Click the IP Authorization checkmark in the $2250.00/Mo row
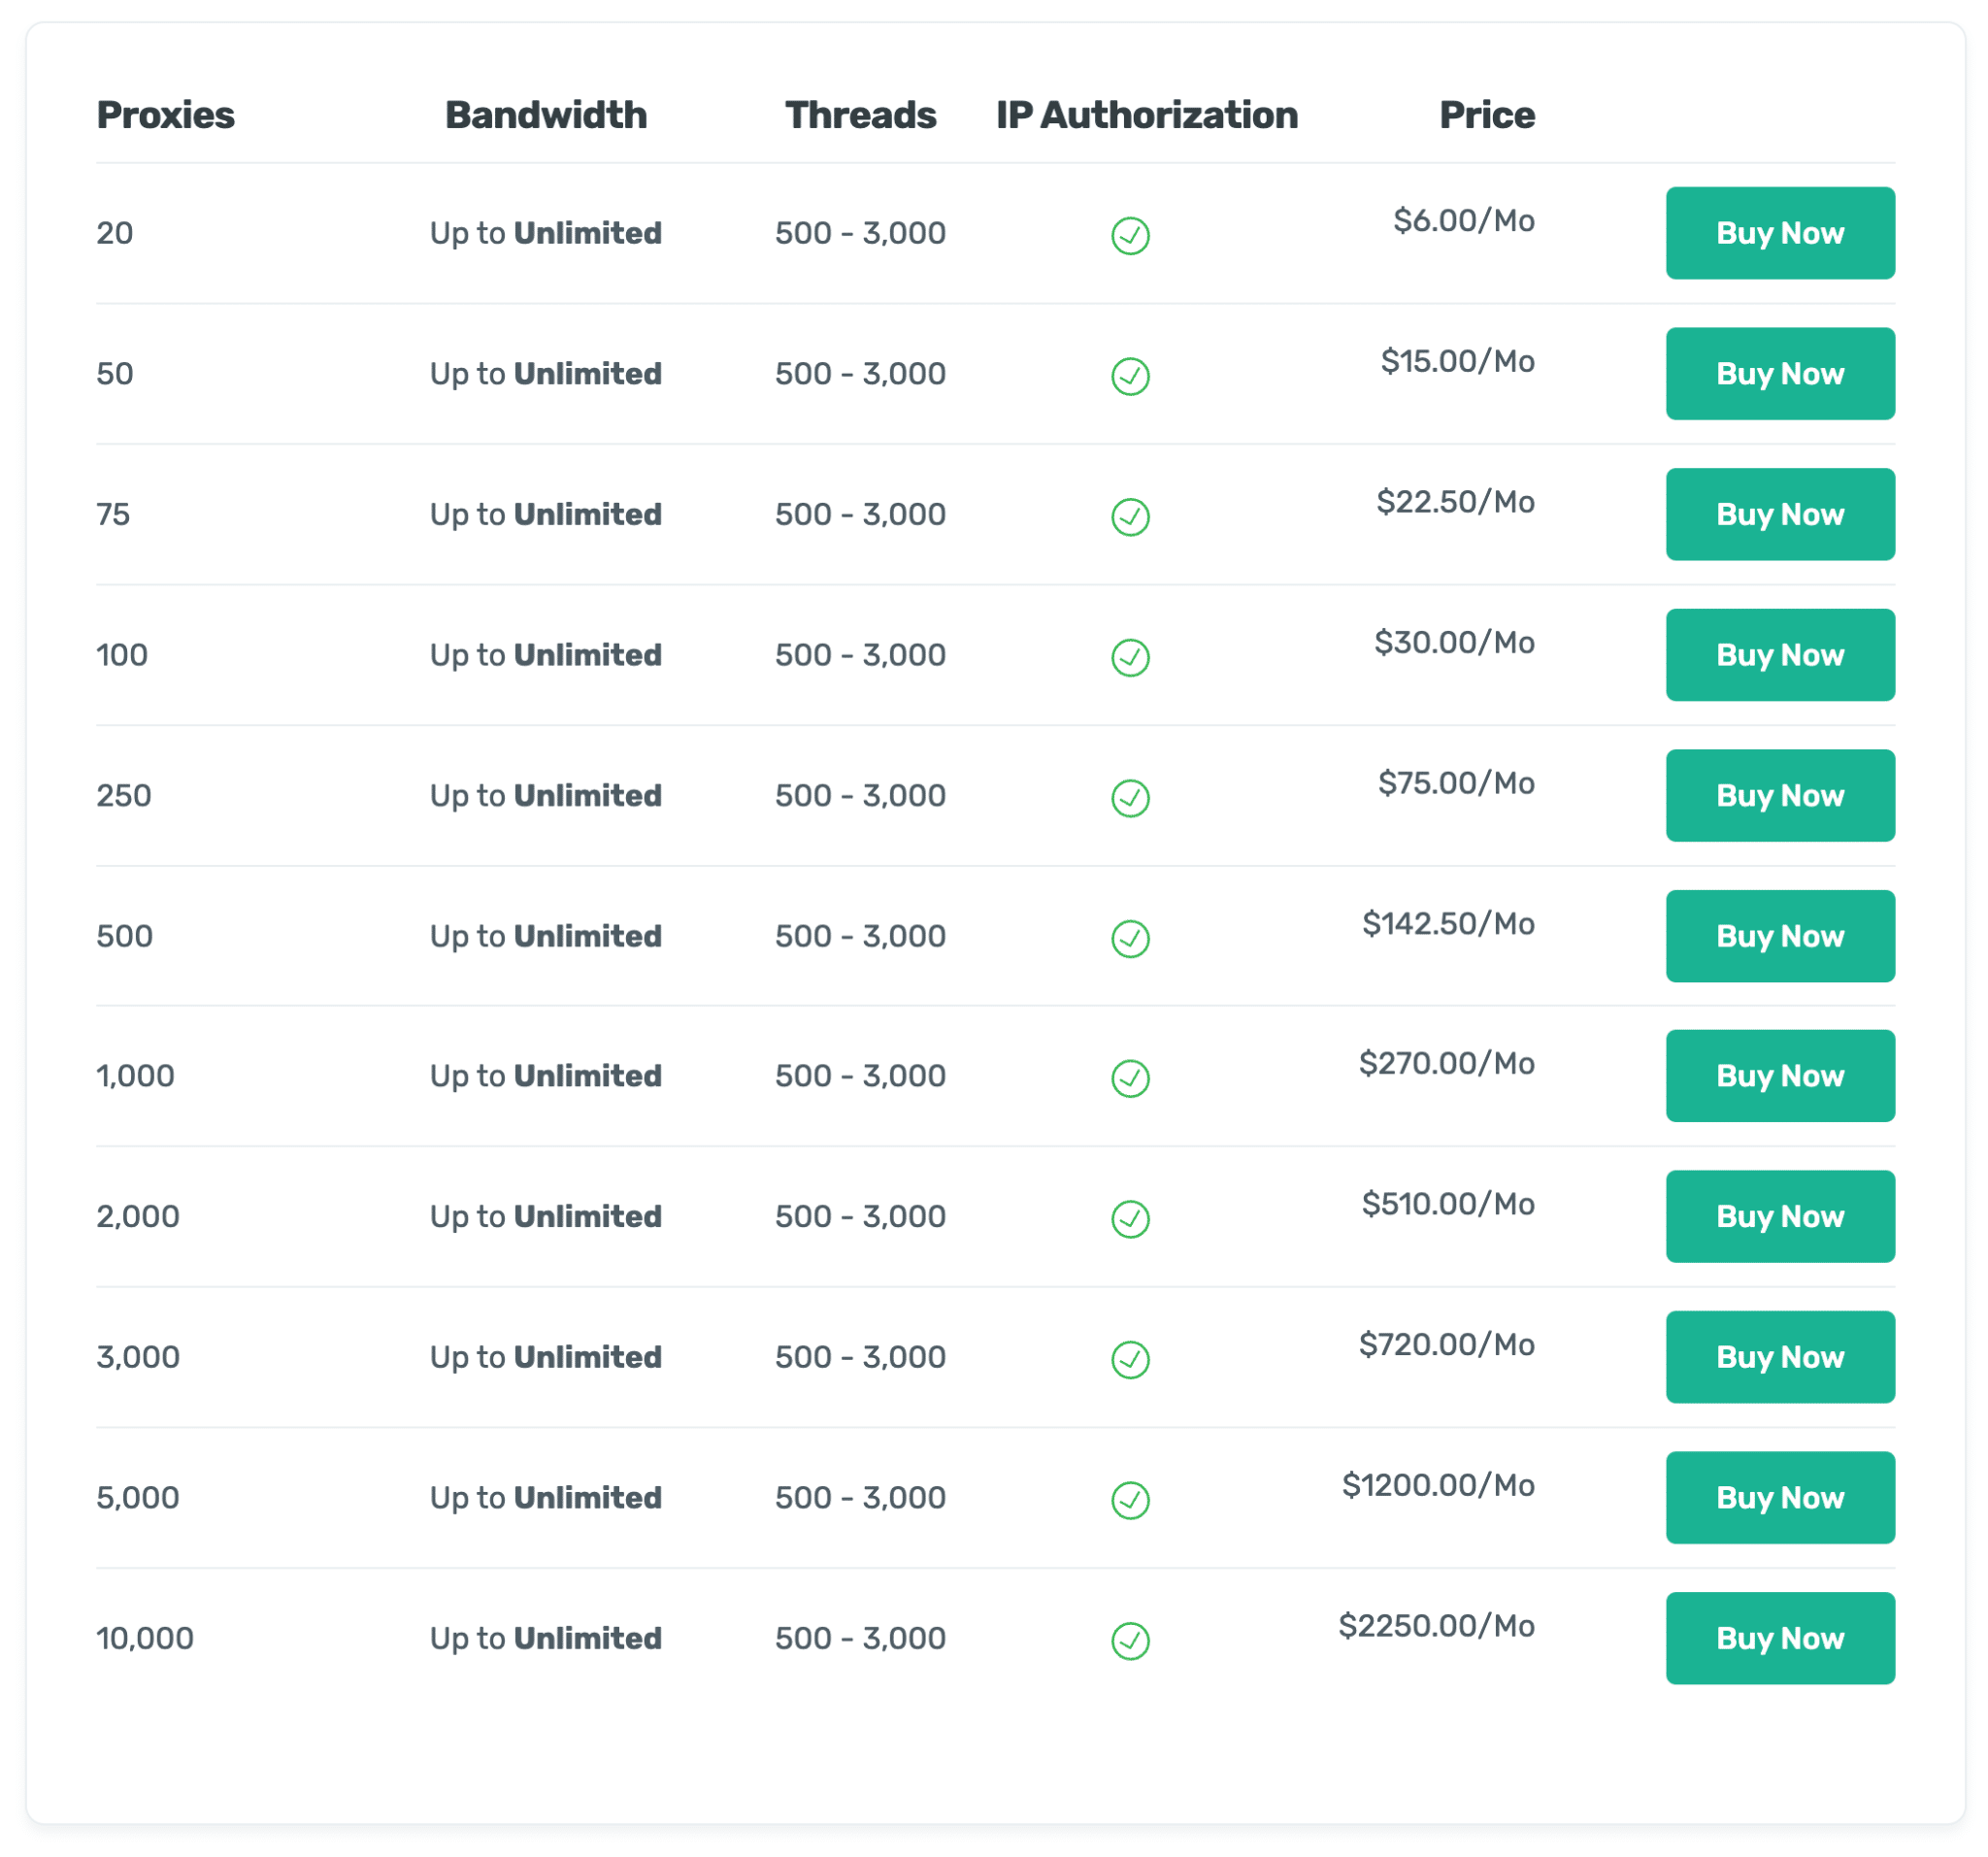The width and height of the screenshot is (1988, 1857). click(1130, 1642)
